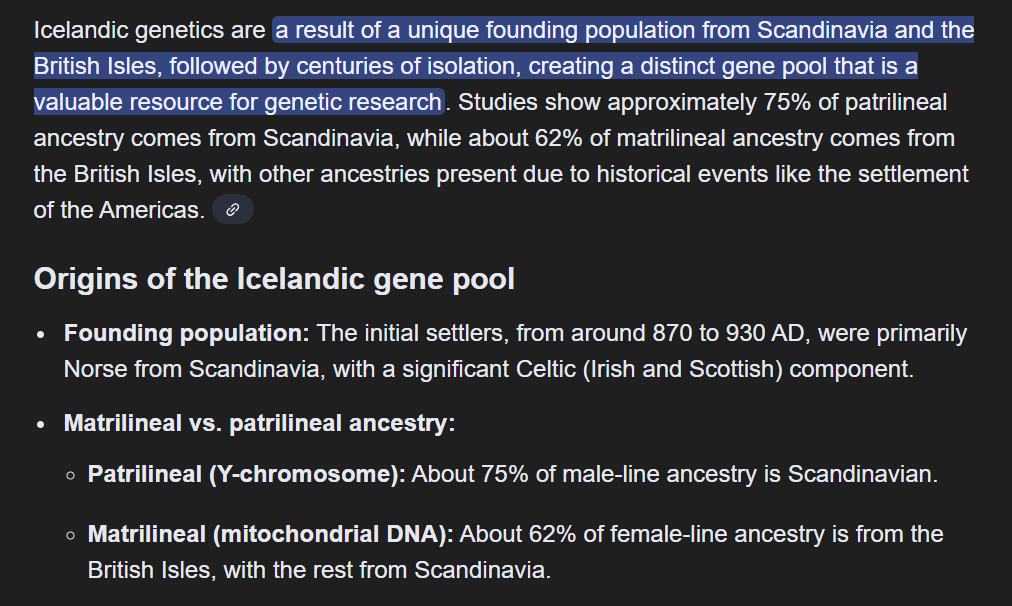Click the 'Patrilineal (Y-chromosome):' label

246,474
